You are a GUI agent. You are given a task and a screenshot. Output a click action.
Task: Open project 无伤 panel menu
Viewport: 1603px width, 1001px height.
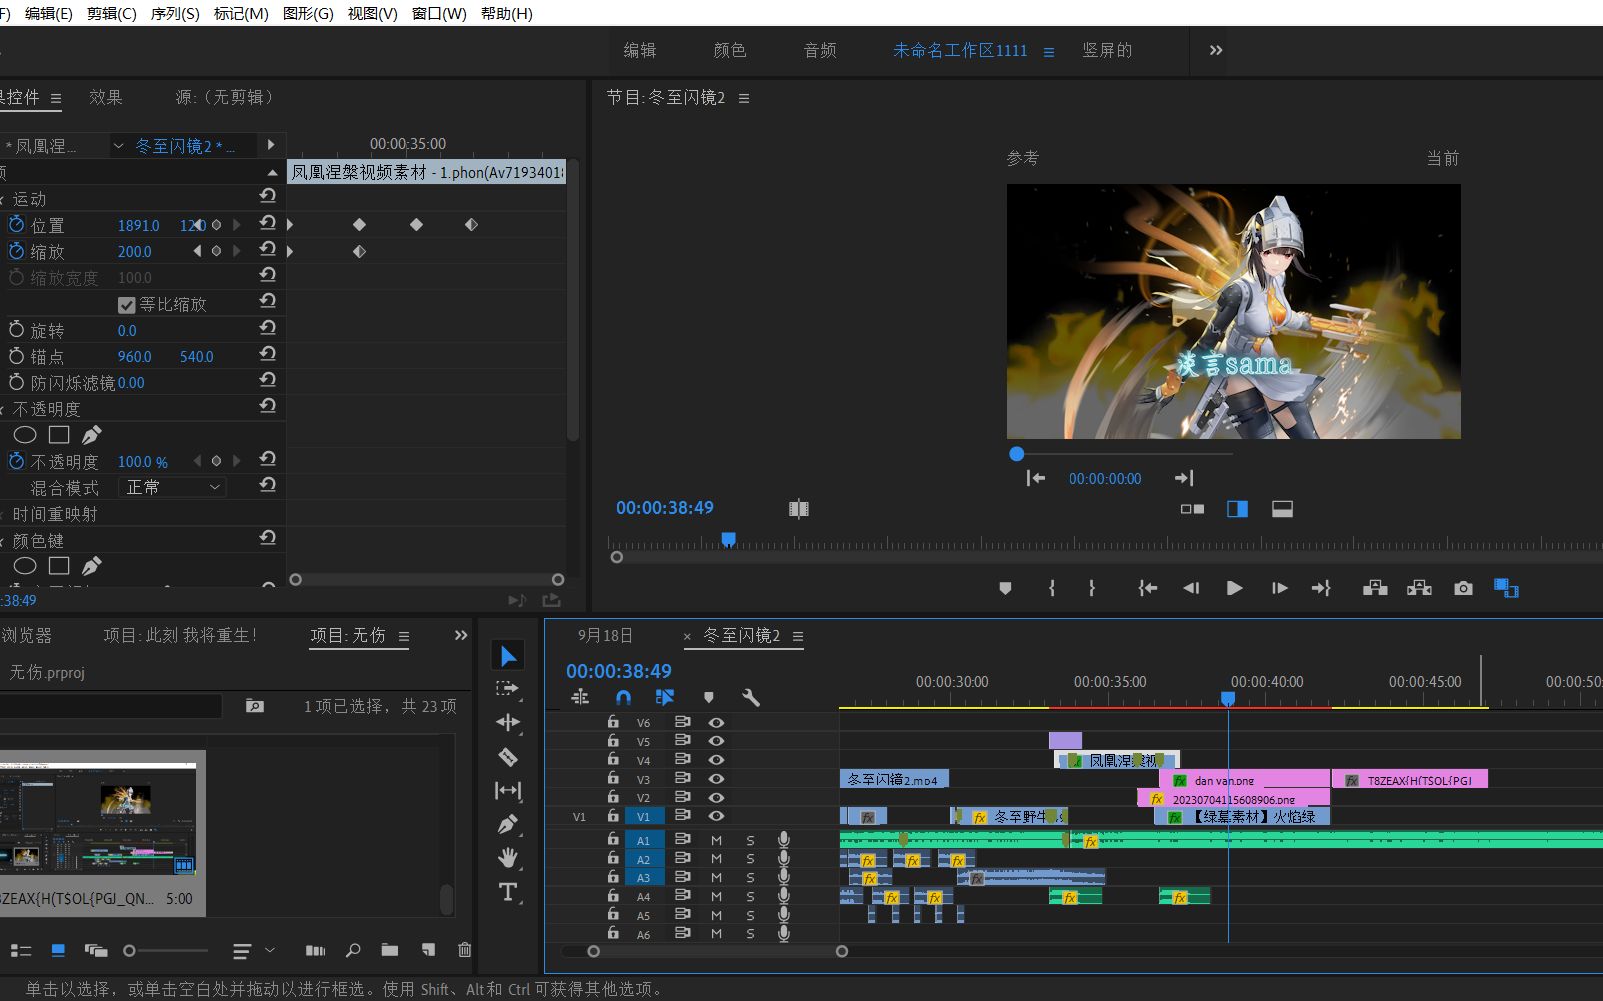(x=404, y=636)
